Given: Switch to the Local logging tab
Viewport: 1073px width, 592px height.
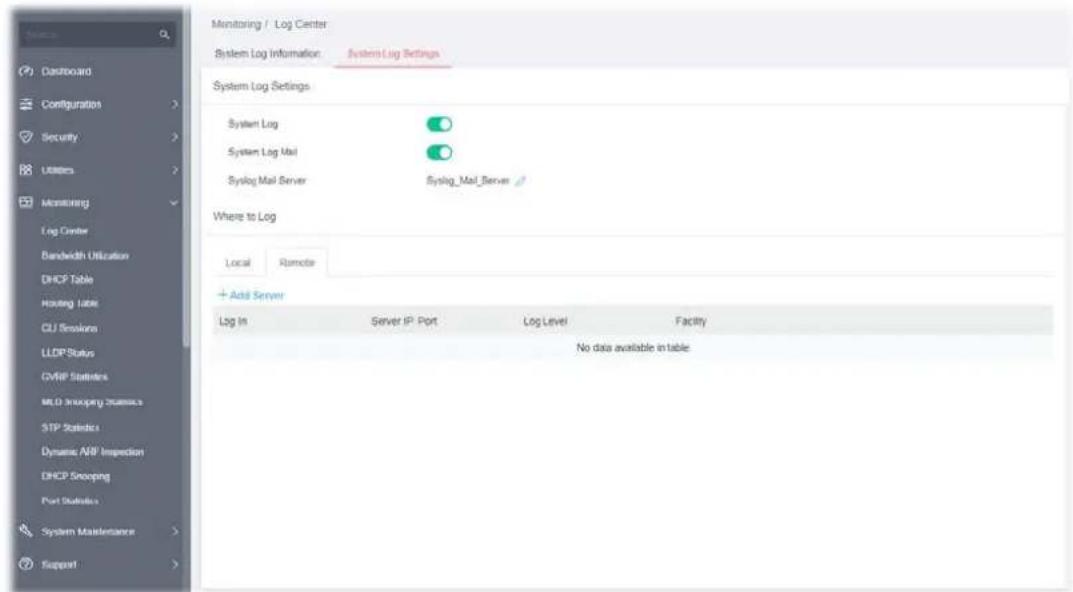Looking at the screenshot, I should pos(238,263).
